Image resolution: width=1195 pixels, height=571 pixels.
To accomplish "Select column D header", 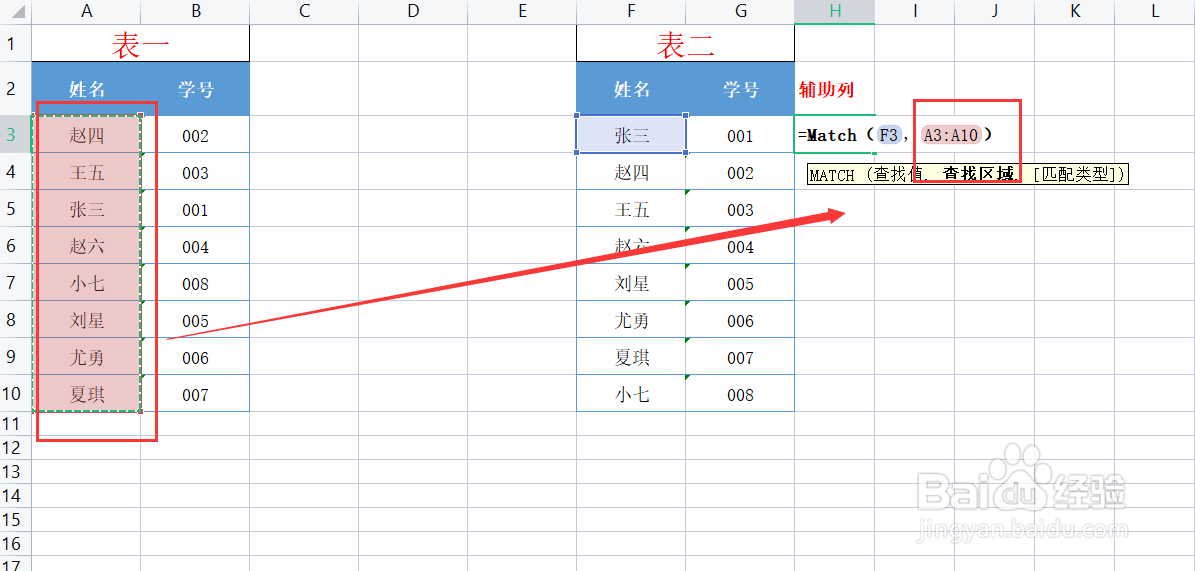I will pyautogui.click(x=413, y=11).
